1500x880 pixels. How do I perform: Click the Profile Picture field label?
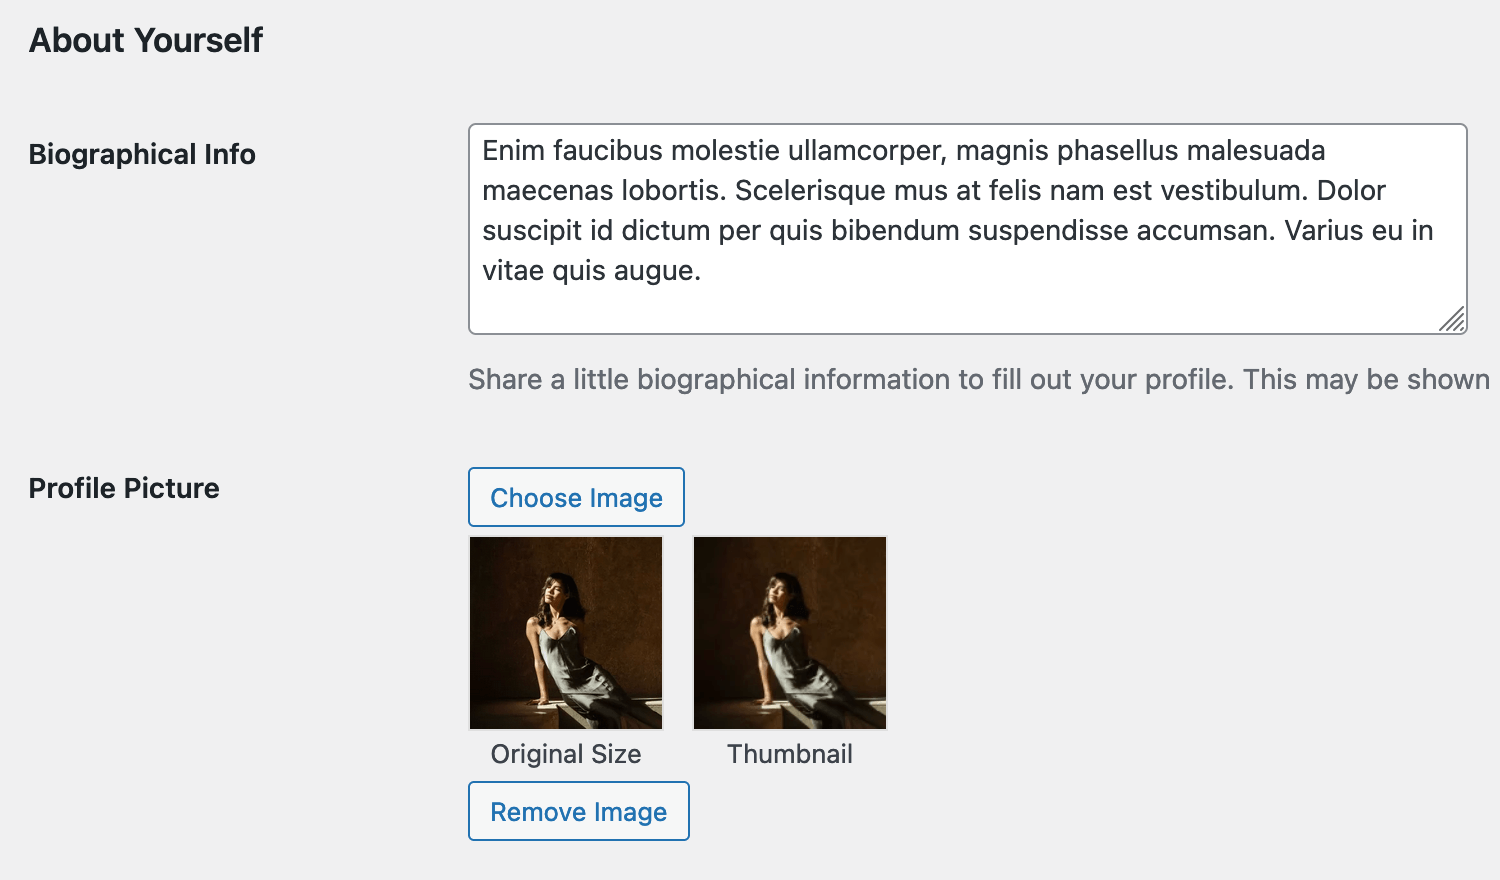click(124, 488)
